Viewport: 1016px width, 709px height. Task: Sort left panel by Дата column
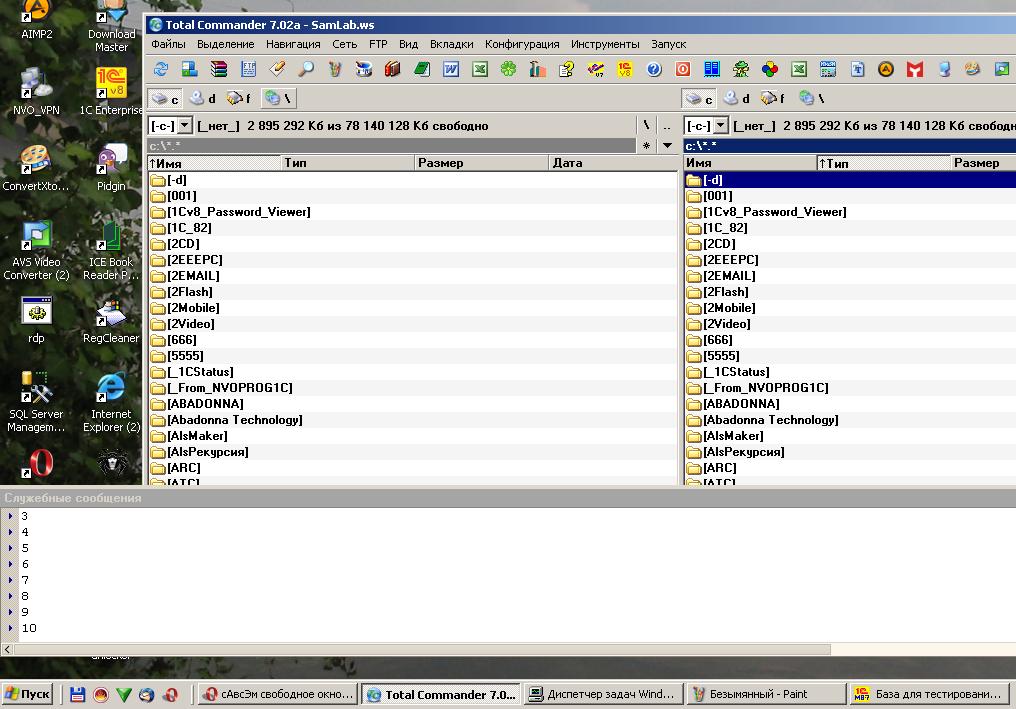tap(613, 163)
